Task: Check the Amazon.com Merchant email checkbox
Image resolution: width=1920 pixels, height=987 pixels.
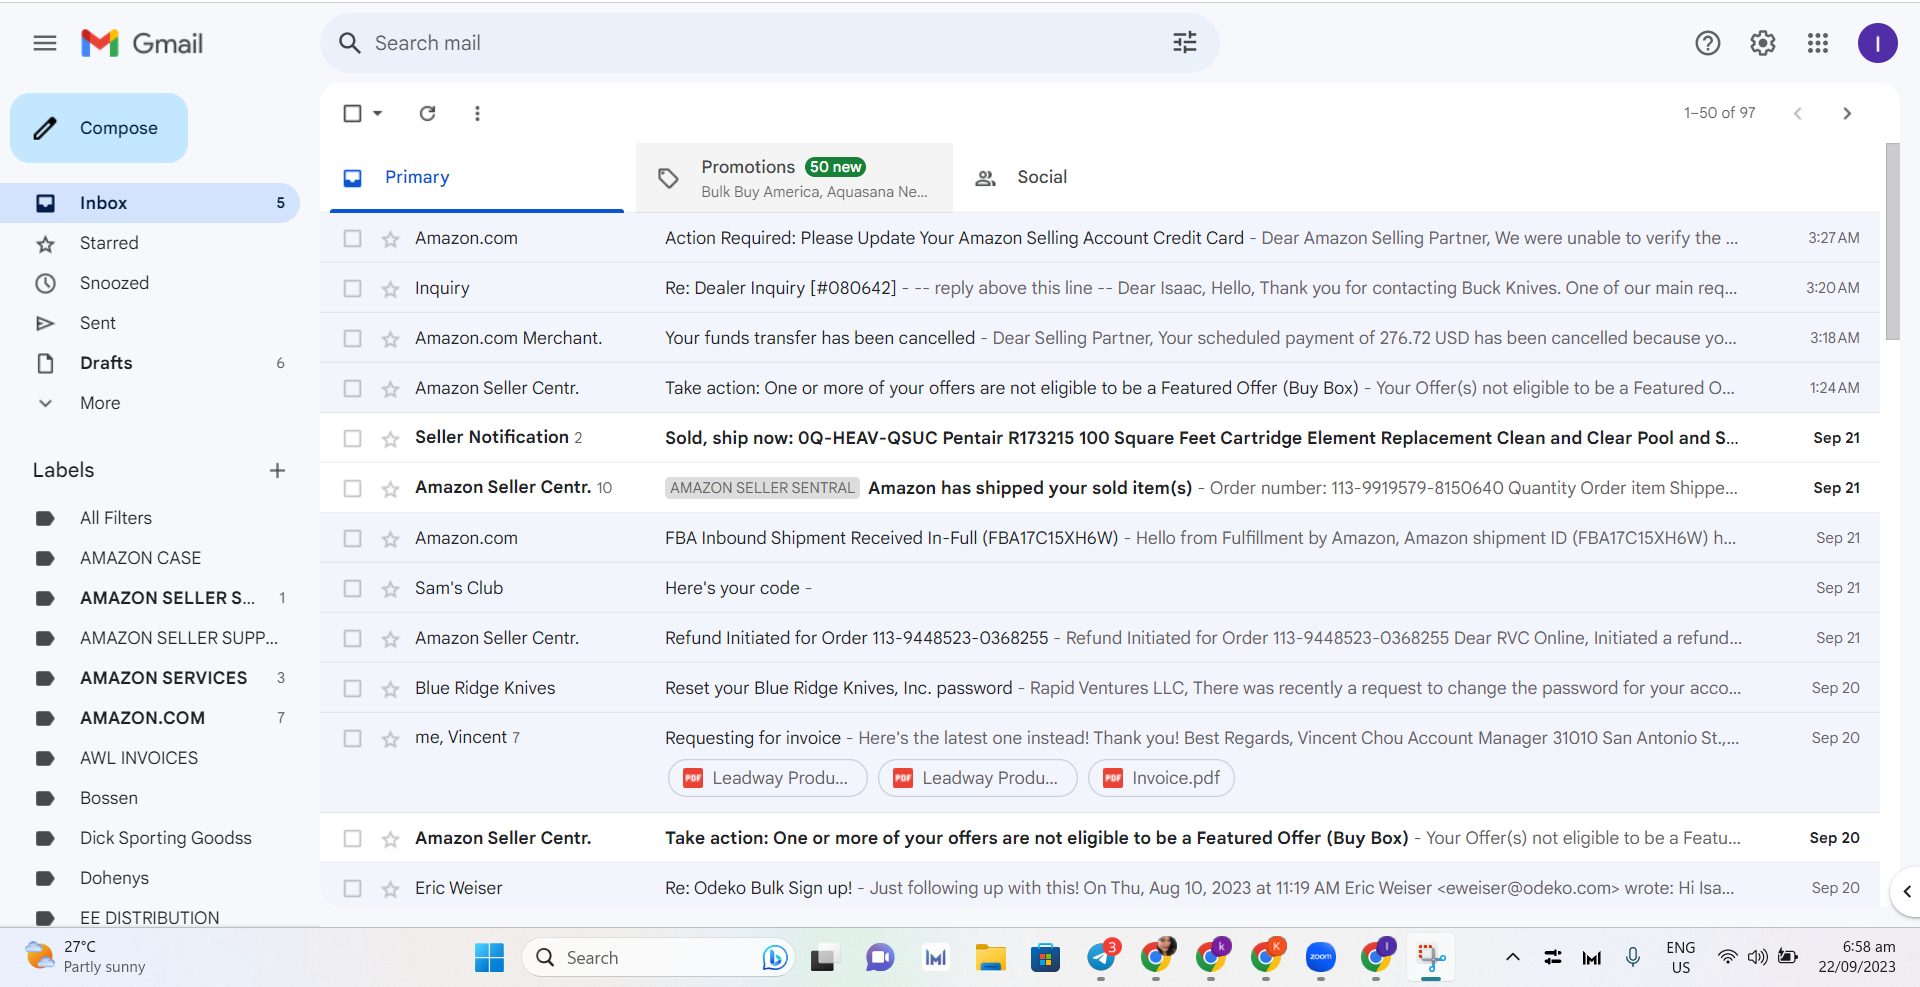Action: coord(352,338)
